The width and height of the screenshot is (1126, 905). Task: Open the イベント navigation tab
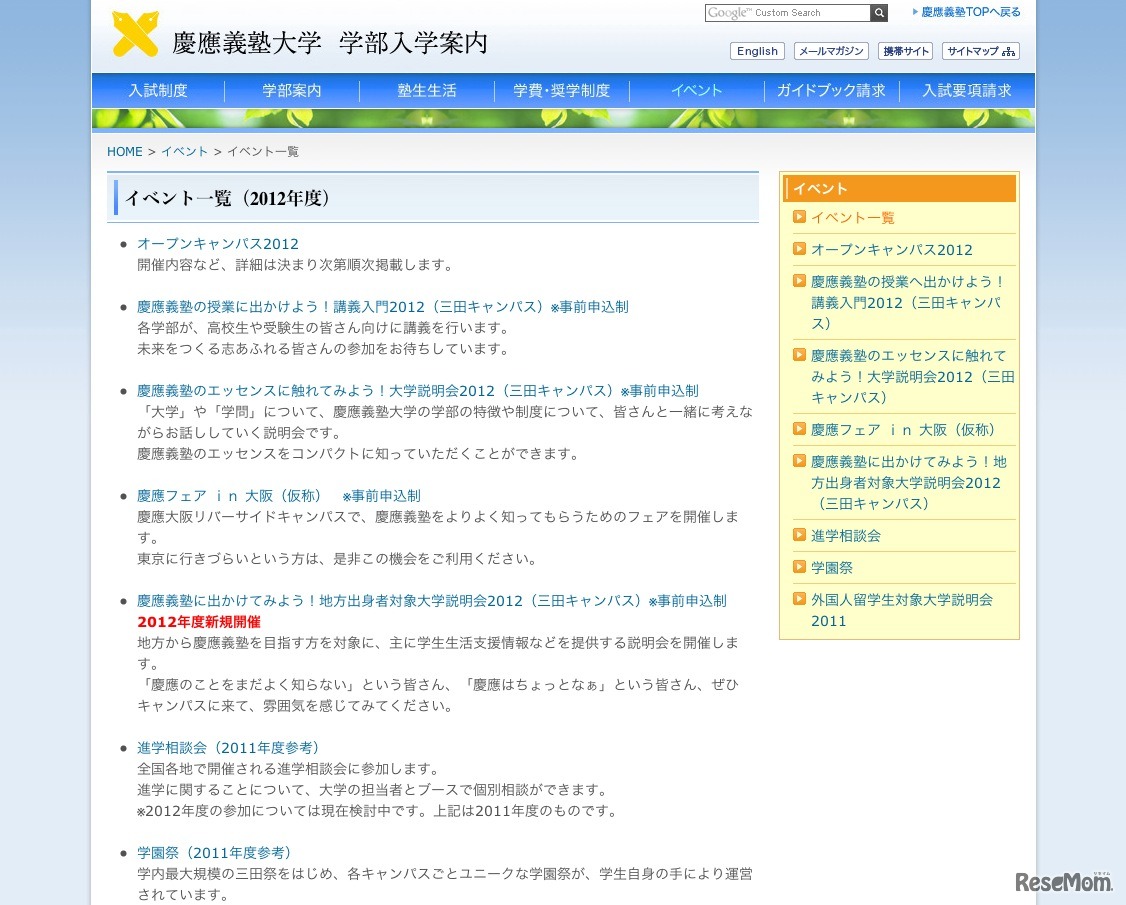point(697,90)
